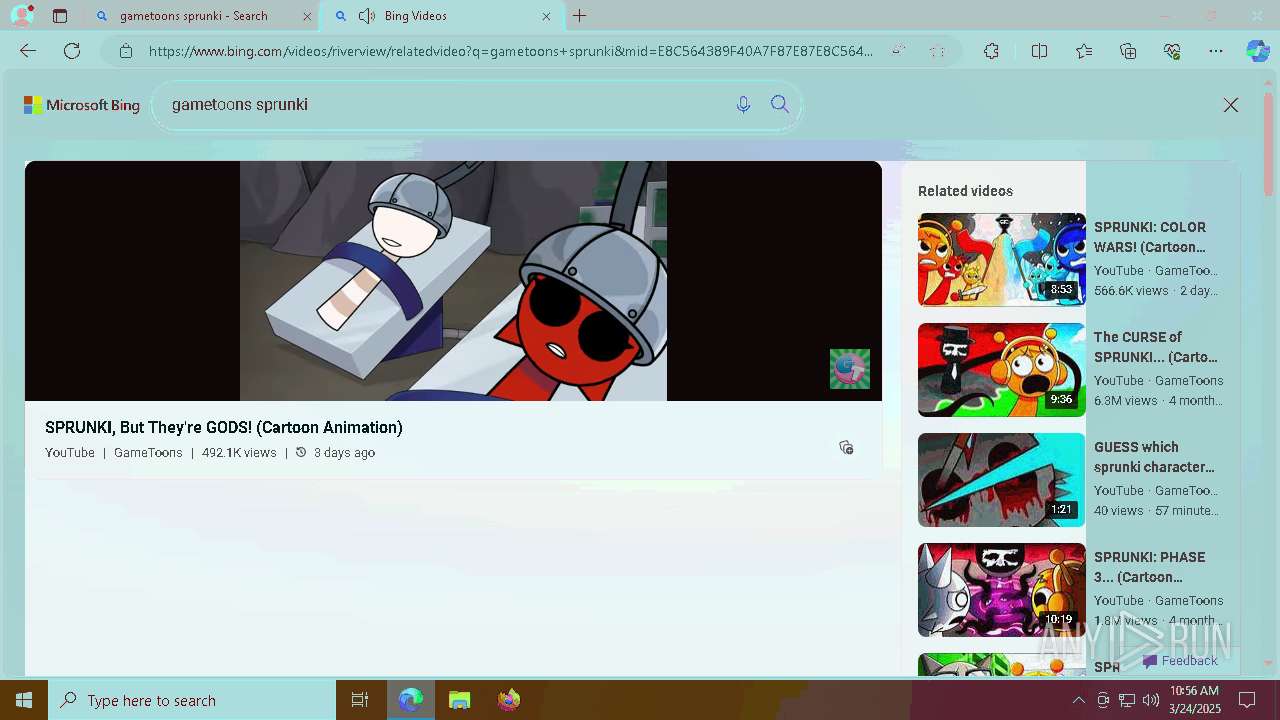Open Favorites star icon
Image resolution: width=1280 pixels, height=720 pixels.
(1084, 51)
